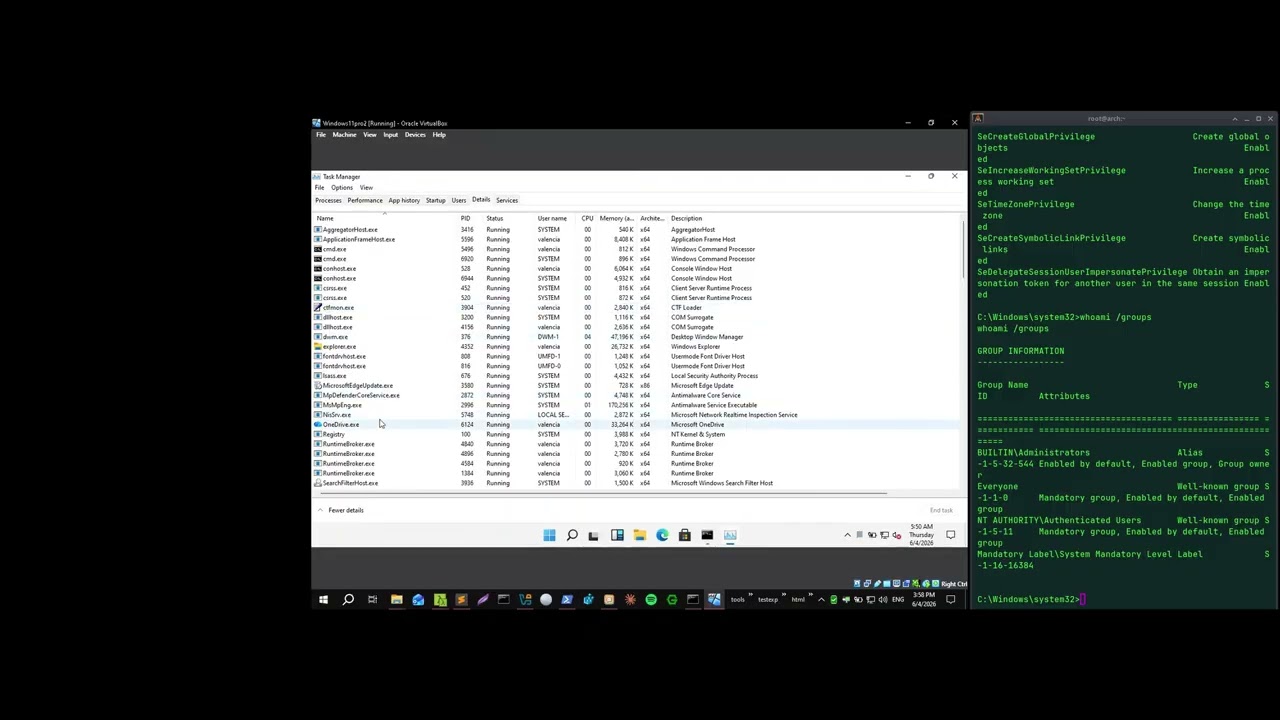
Task: Open the VirtualBox Devices menu
Action: (415, 135)
